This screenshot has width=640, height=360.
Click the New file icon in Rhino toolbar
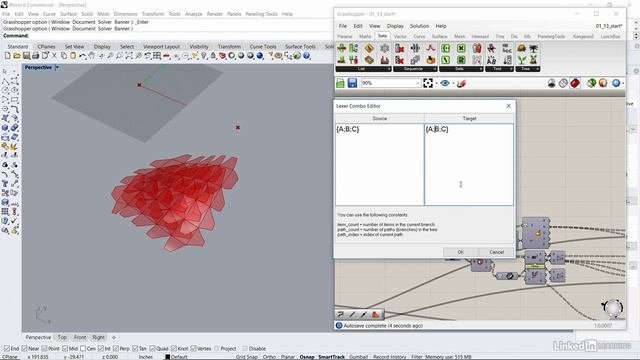(x=7, y=56)
